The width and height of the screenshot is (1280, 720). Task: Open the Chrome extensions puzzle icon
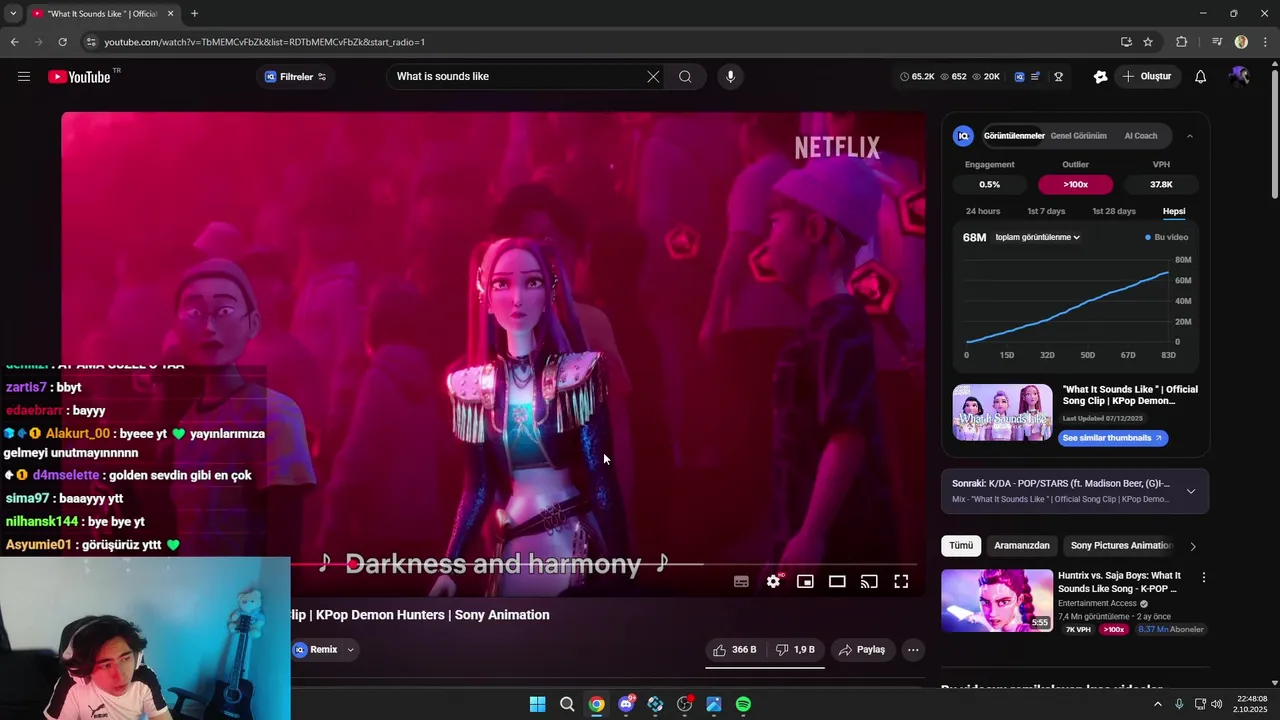pyautogui.click(x=1182, y=42)
